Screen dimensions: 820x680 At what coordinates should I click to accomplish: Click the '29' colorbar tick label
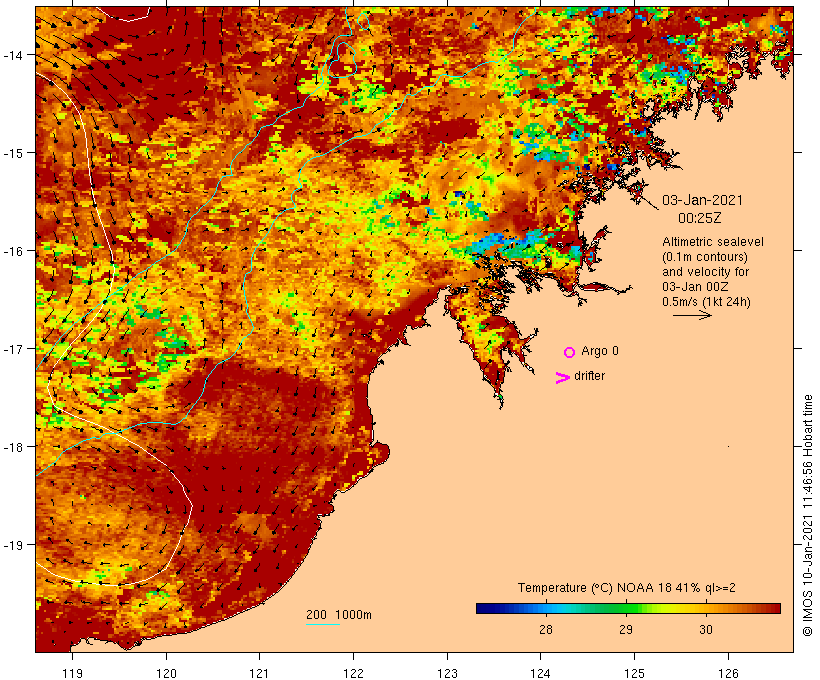[x=626, y=629]
